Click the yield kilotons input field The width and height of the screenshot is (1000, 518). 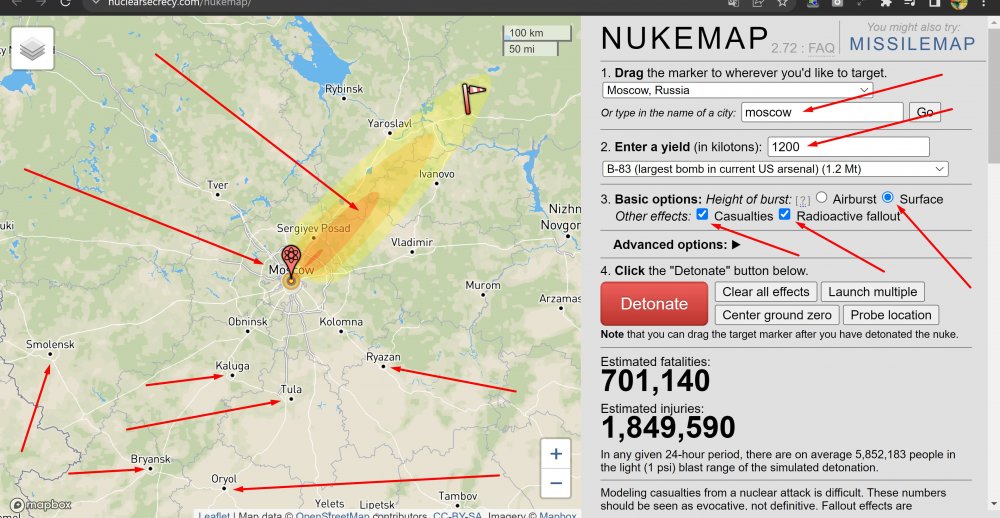tap(848, 147)
